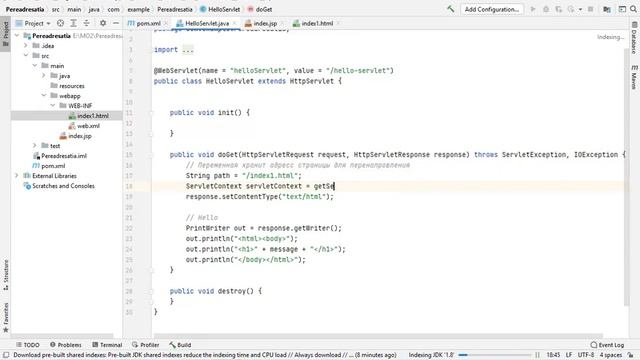Click the editor vertical scrollbar
Viewport: 640px width, 360px height.
(x=626, y=176)
